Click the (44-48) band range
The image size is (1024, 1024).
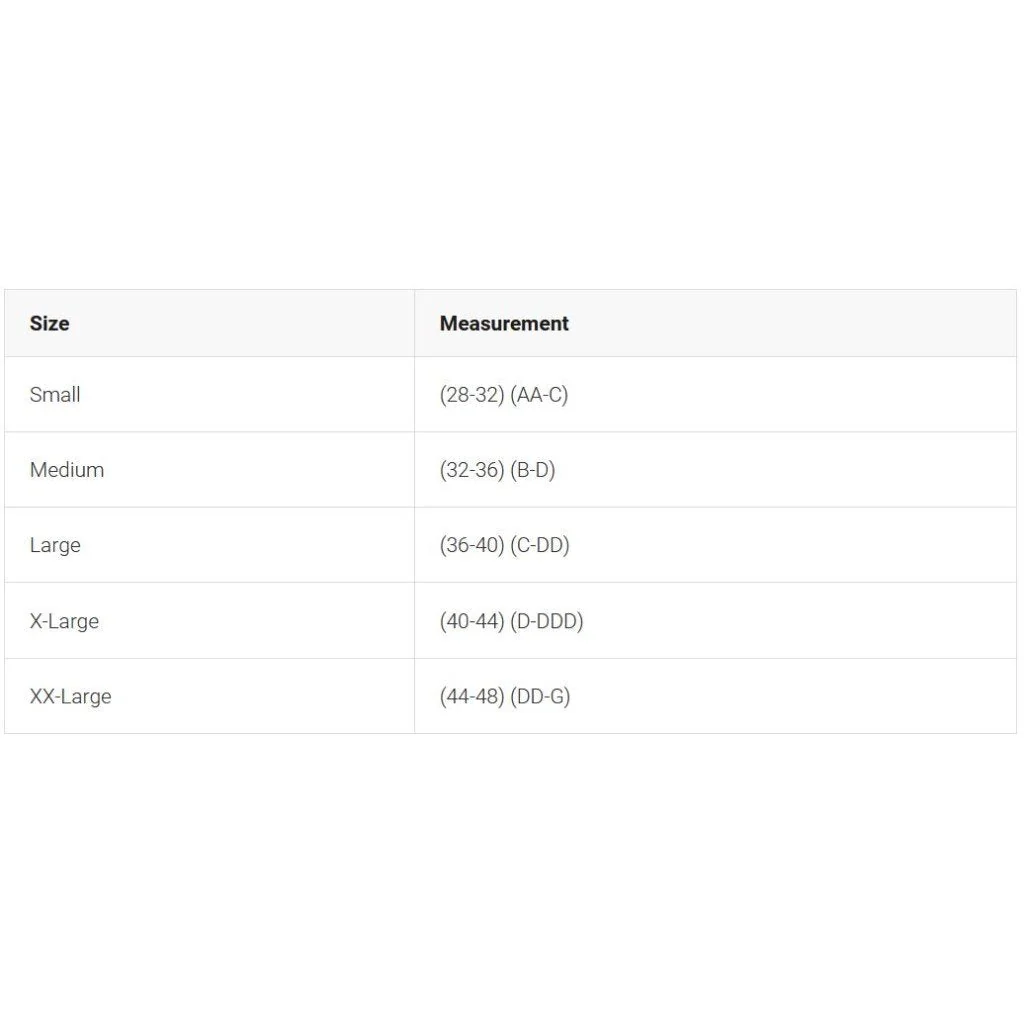click(472, 696)
